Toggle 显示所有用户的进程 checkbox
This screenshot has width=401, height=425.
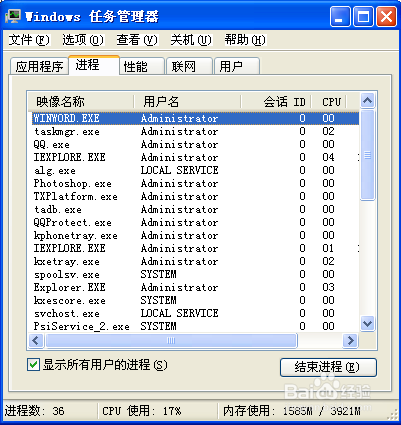click(33, 365)
